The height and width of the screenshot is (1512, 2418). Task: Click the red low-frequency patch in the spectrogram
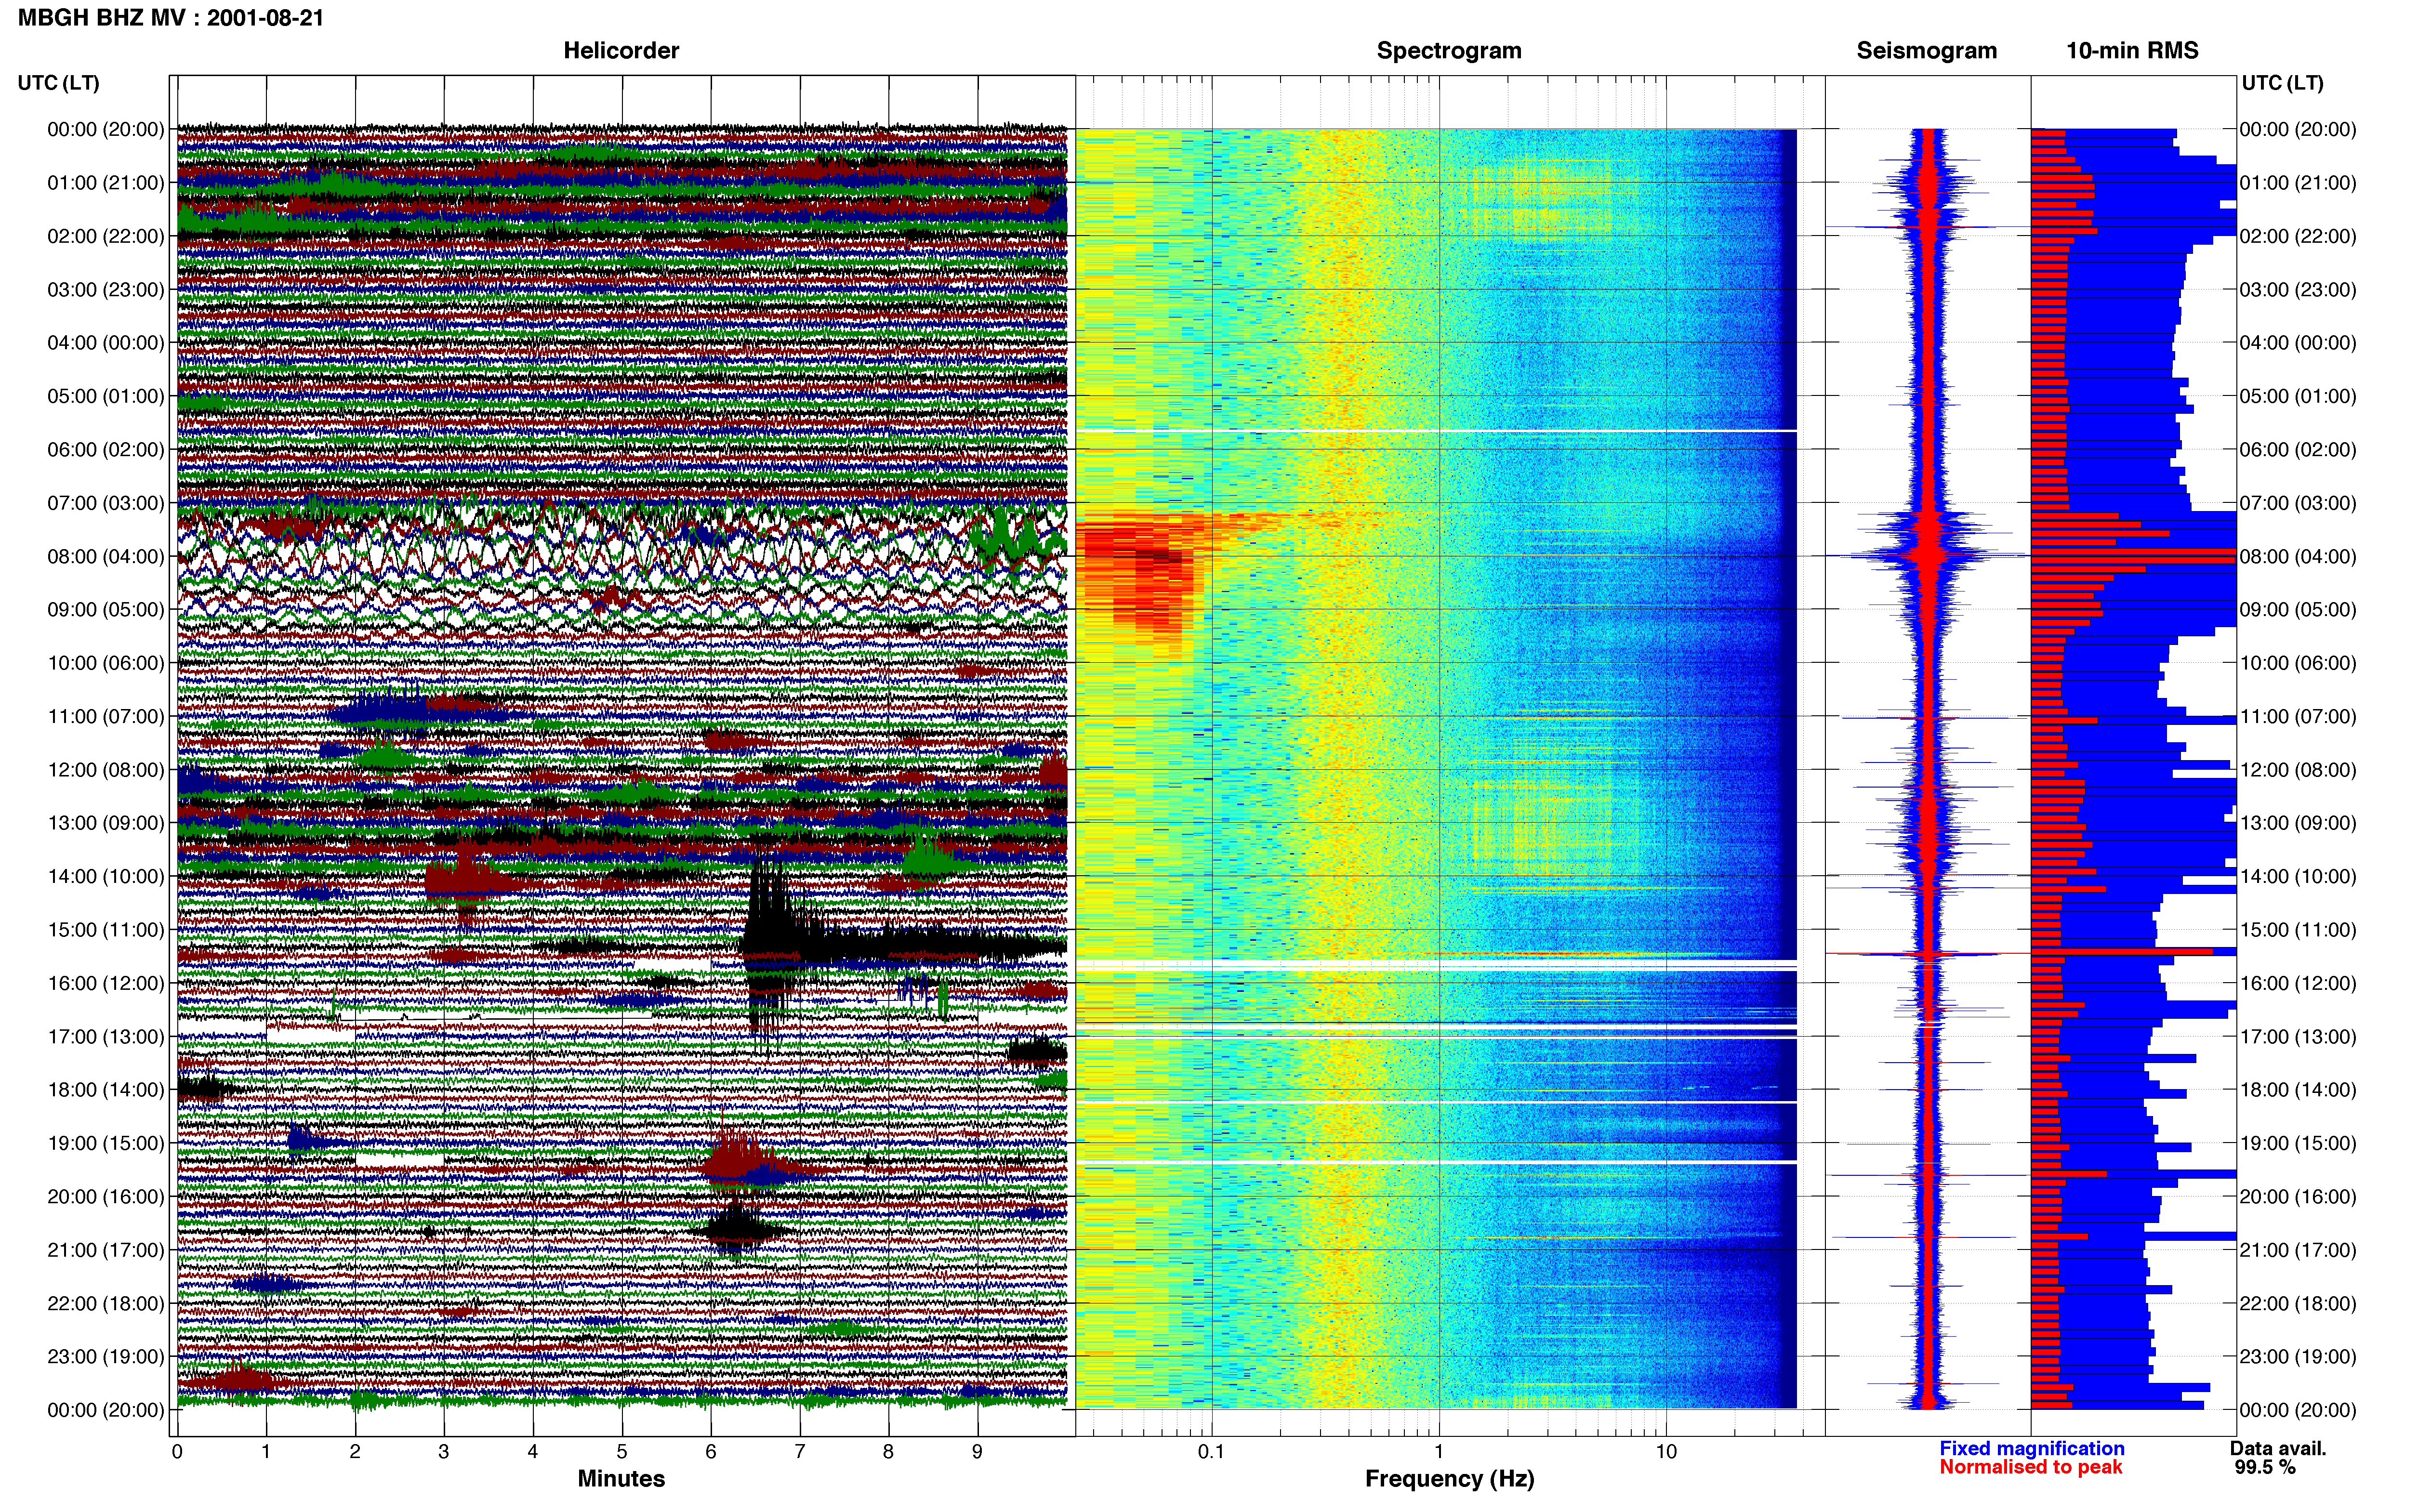[1140, 575]
